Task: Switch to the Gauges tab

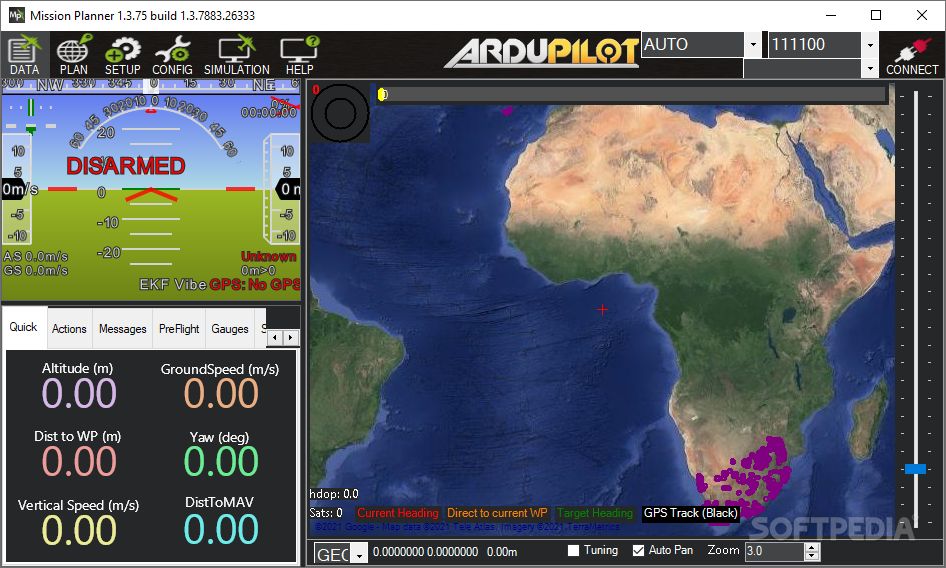Action: (x=230, y=329)
